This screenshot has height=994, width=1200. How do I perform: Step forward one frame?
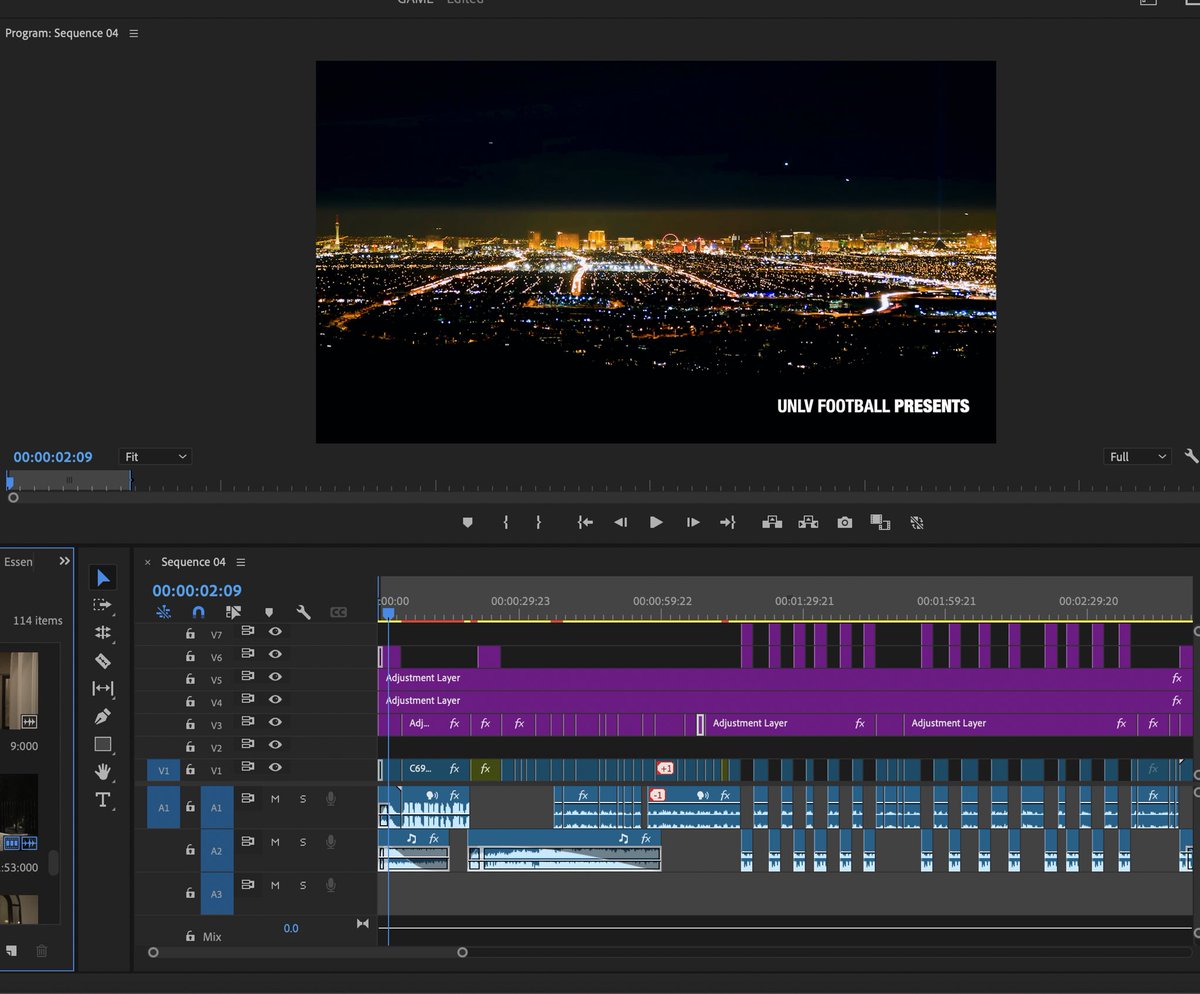click(692, 522)
